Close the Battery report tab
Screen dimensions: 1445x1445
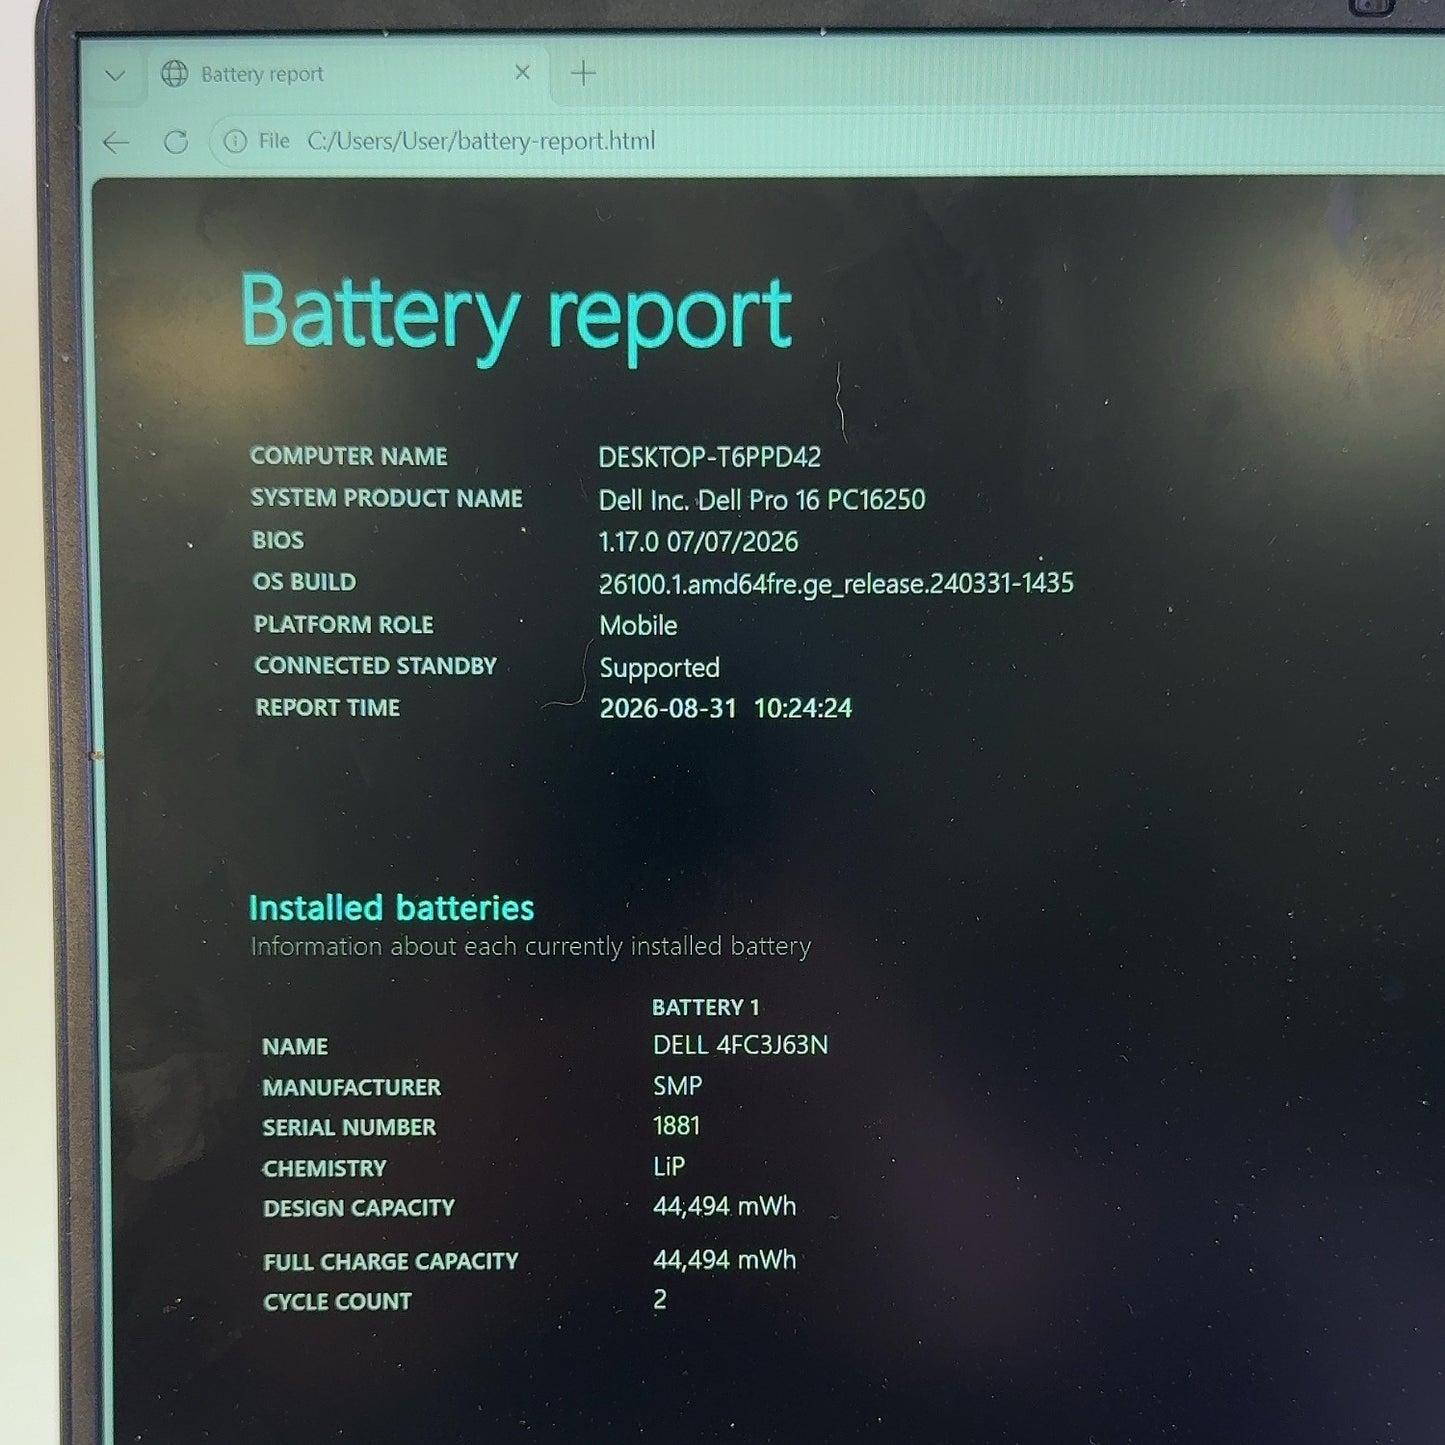pos(522,72)
